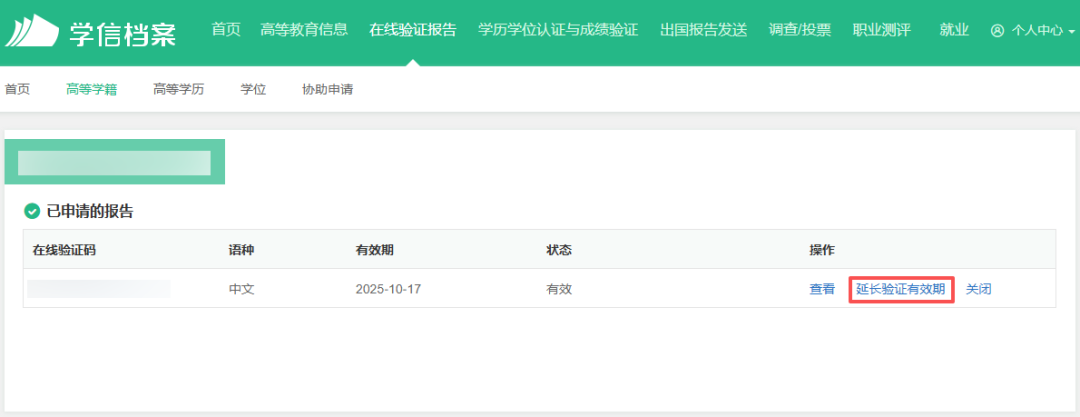1080x417 pixels.
Task: Click the user avatar icon by 个人中心
Action: (x=997, y=31)
